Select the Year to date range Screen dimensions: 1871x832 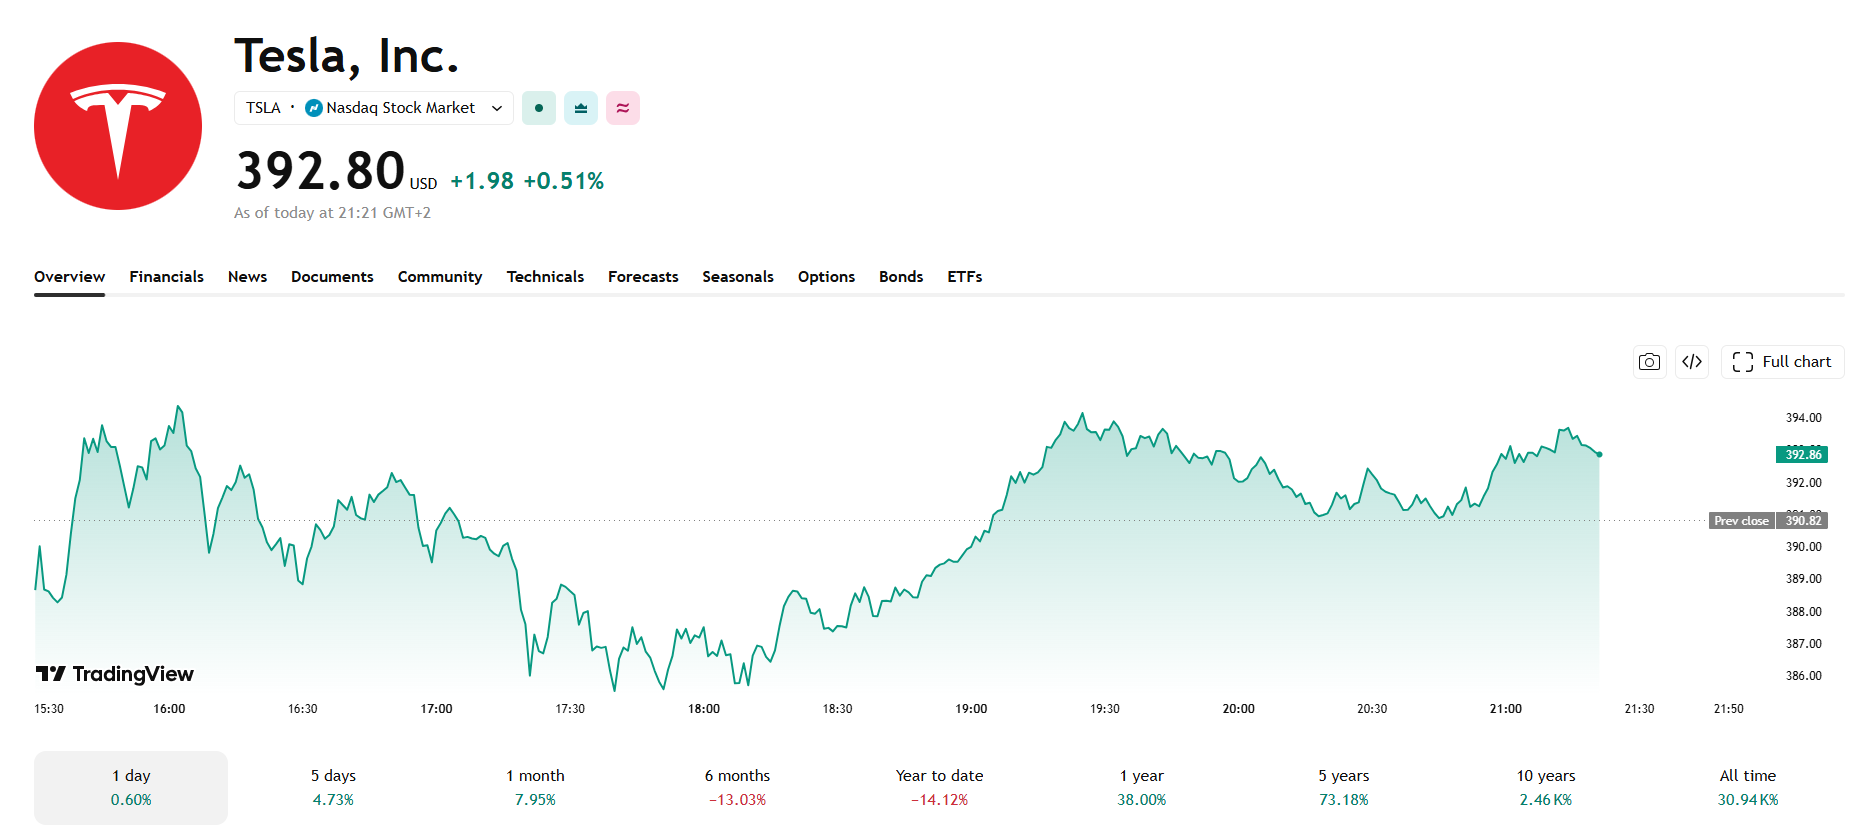click(939, 788)
